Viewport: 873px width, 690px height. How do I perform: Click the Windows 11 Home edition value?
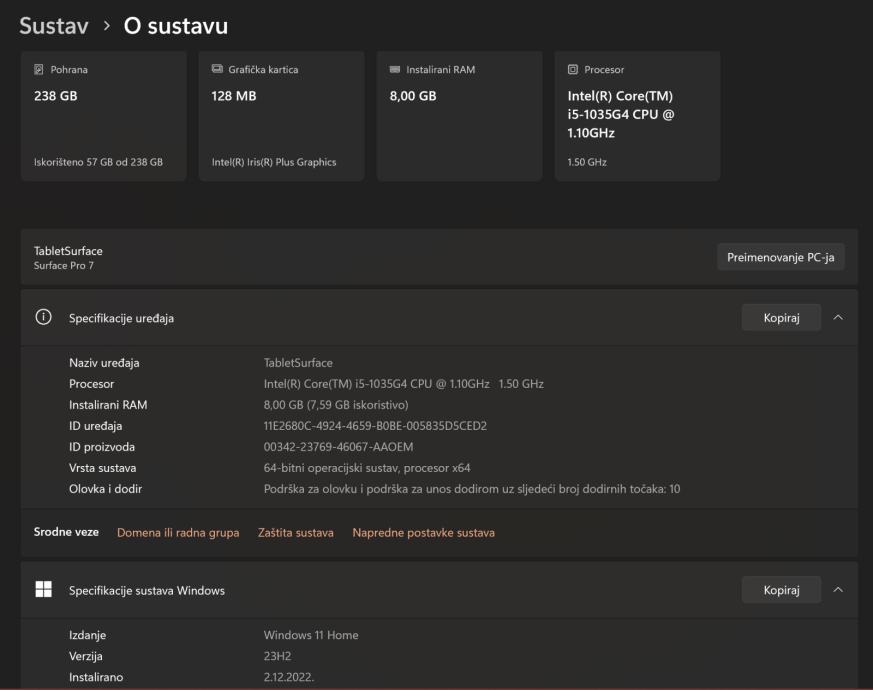311,635
